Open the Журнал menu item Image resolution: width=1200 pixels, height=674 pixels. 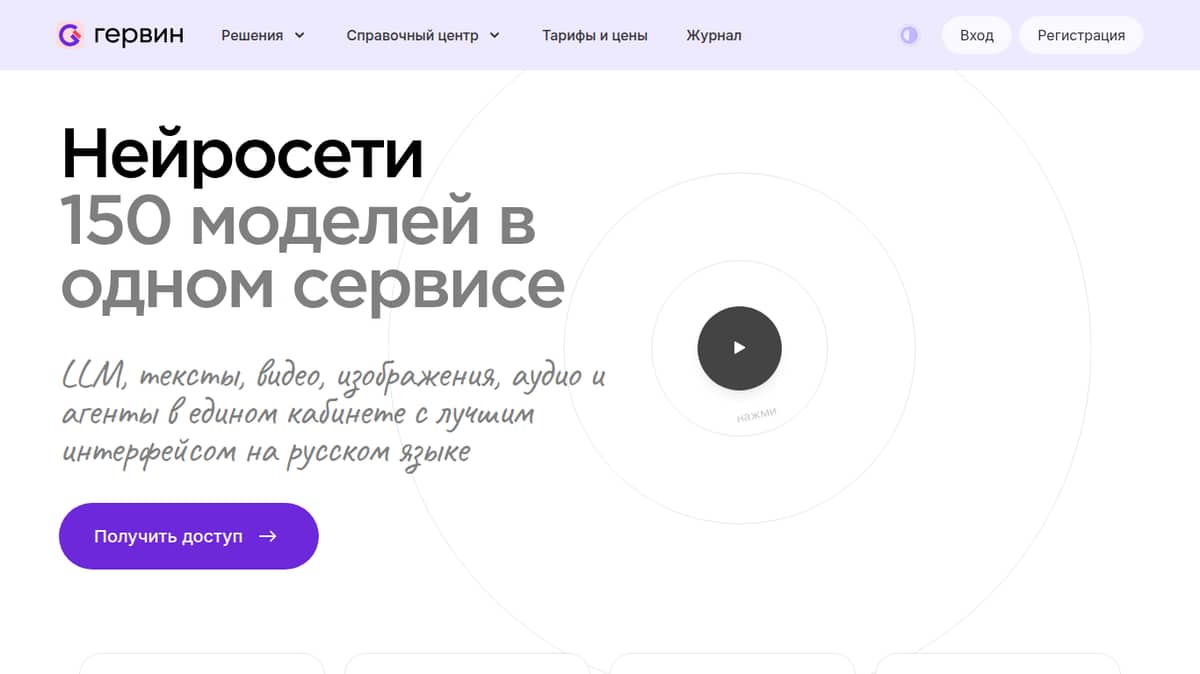714,35
